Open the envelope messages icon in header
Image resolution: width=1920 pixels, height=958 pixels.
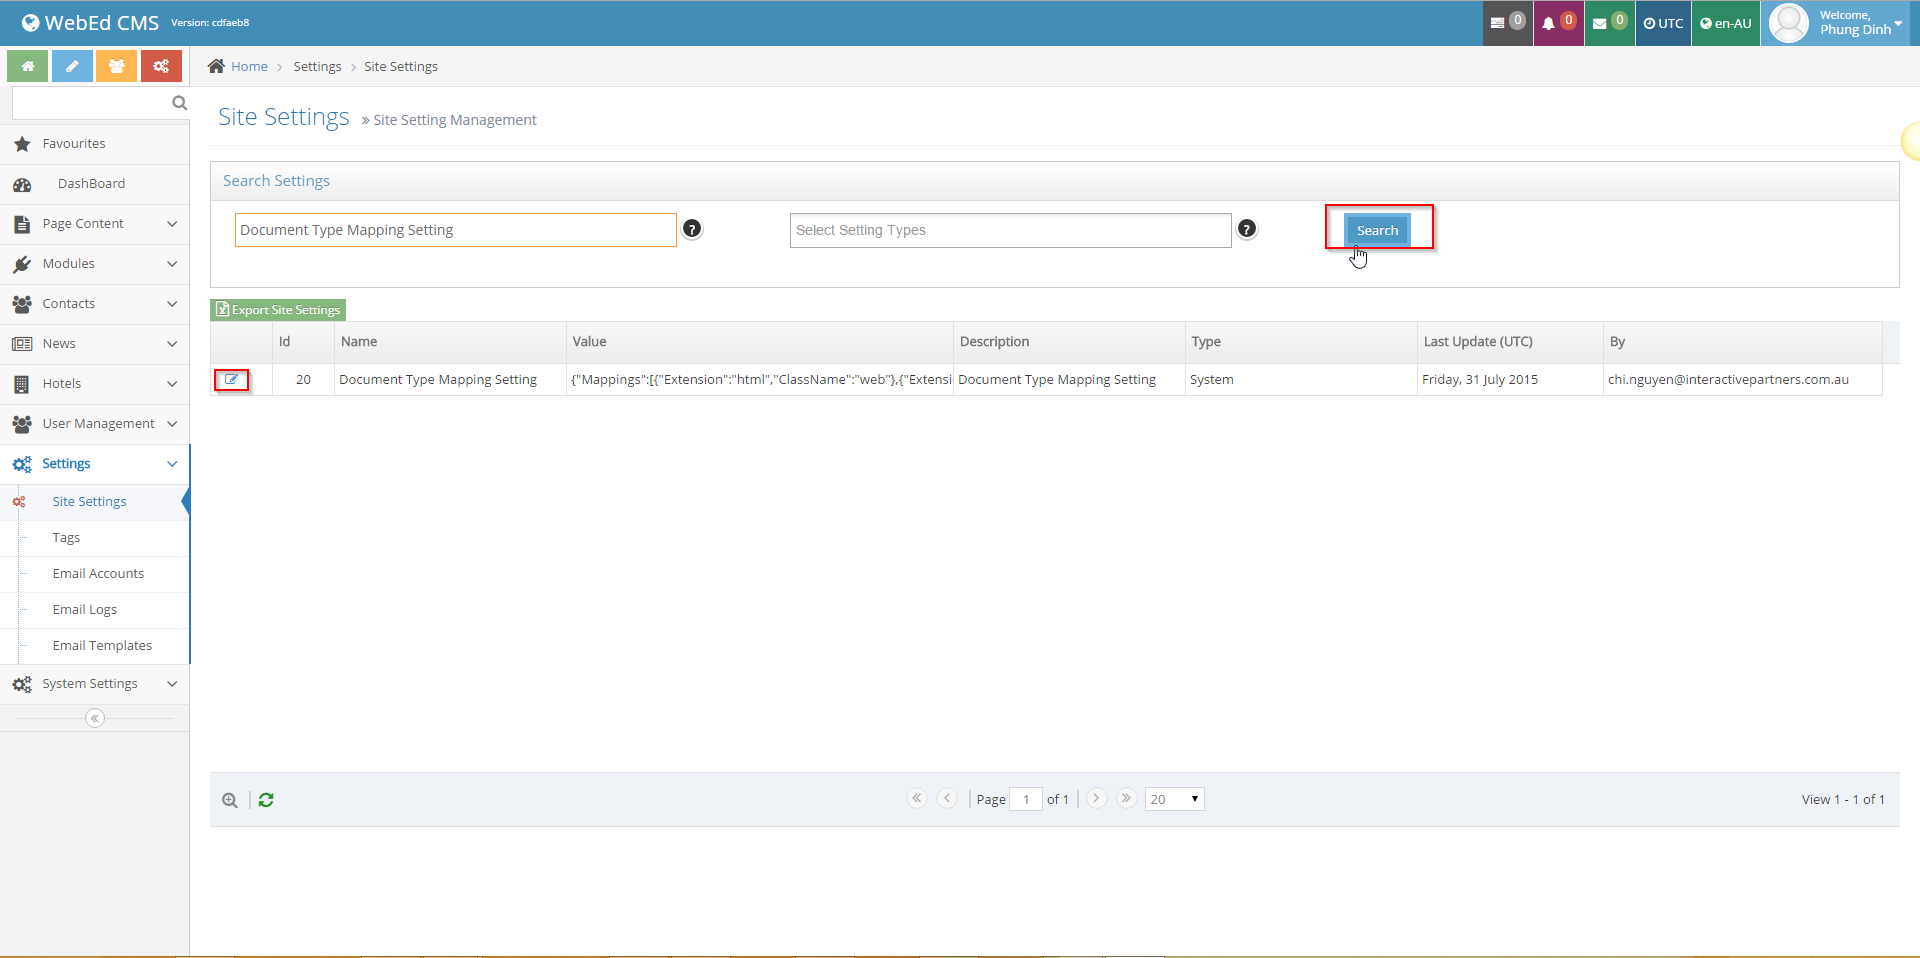click(1608, 23)
